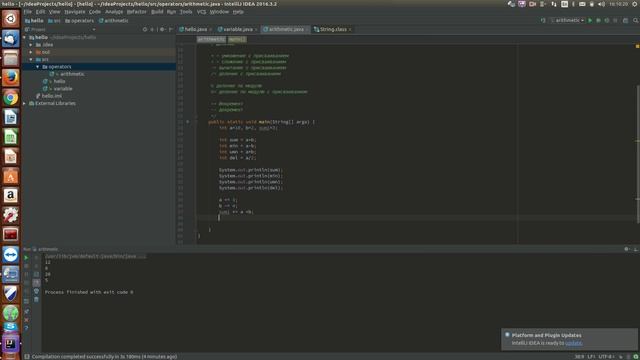The width and height of the screenshot is (640, 360).
Task: Expand the .idea folder
Action: coord(31,44)
